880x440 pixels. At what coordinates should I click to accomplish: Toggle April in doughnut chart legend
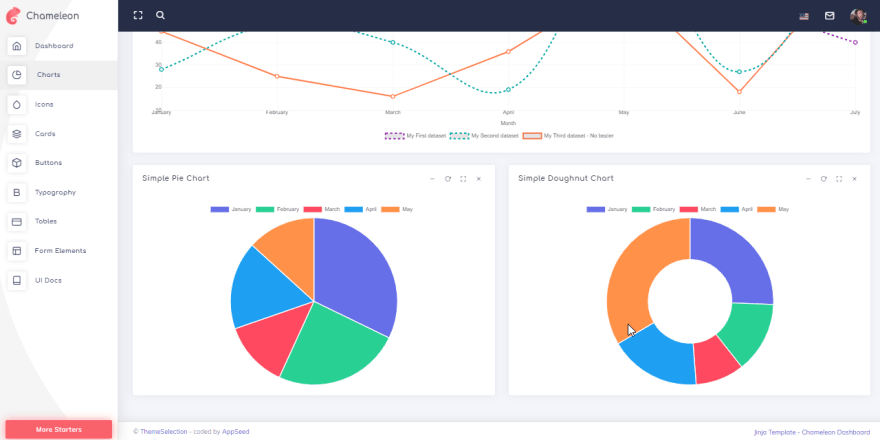pos(737,209)
